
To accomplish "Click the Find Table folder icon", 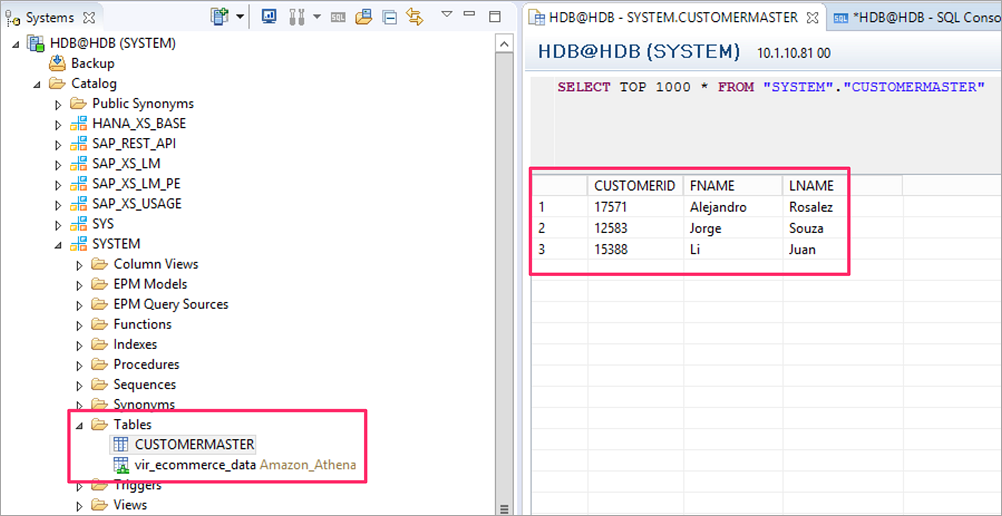I will click(x=363, y=17).
